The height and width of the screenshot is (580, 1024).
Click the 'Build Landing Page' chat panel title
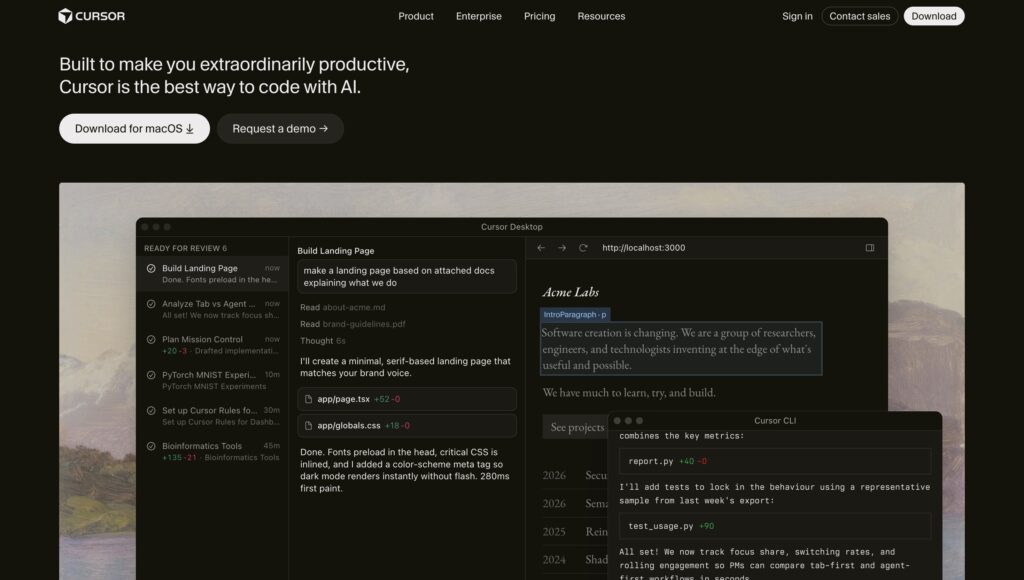pos(336,251)
